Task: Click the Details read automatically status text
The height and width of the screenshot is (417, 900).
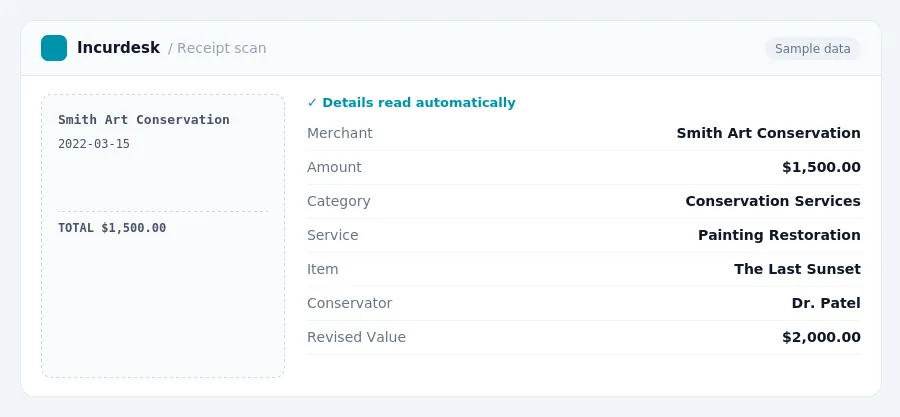Action: pyautogui.click(x=418, y=103)
